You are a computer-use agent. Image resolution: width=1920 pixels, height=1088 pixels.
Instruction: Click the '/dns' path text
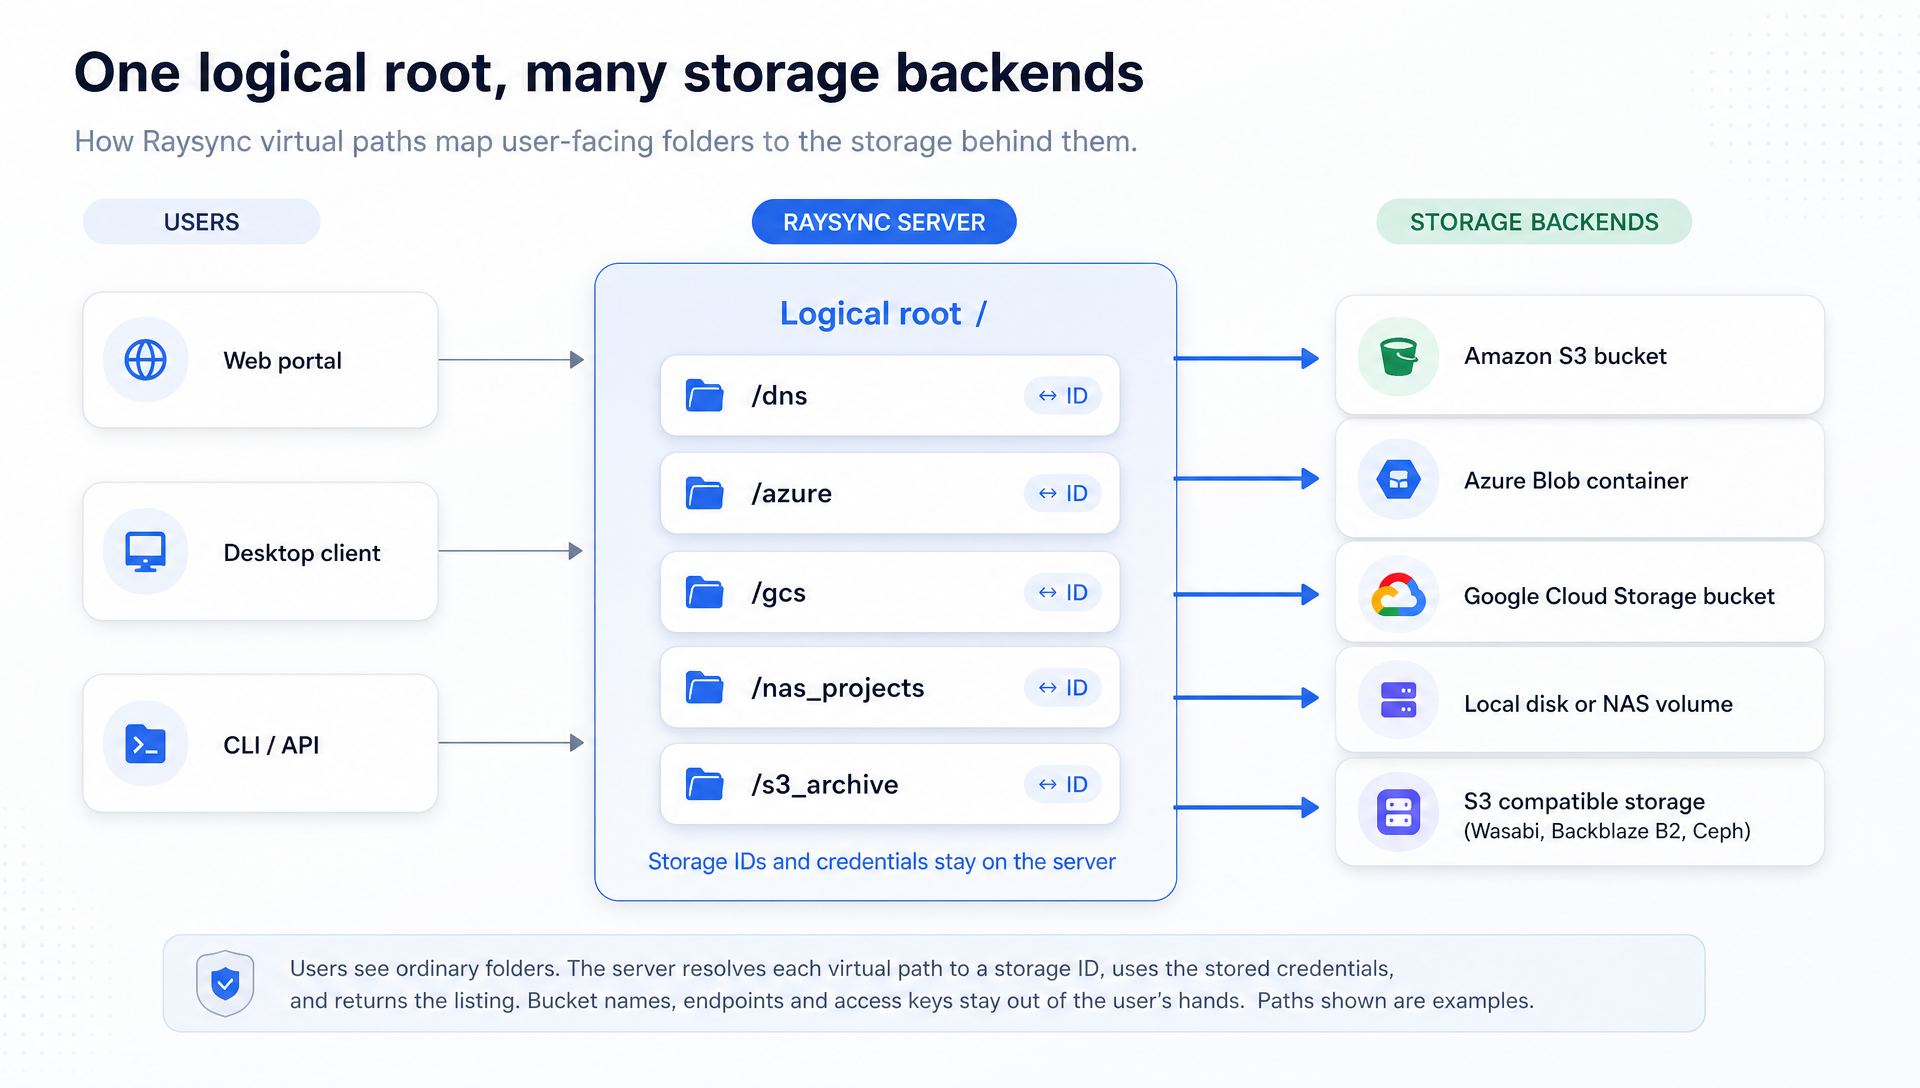coord(779,396)
